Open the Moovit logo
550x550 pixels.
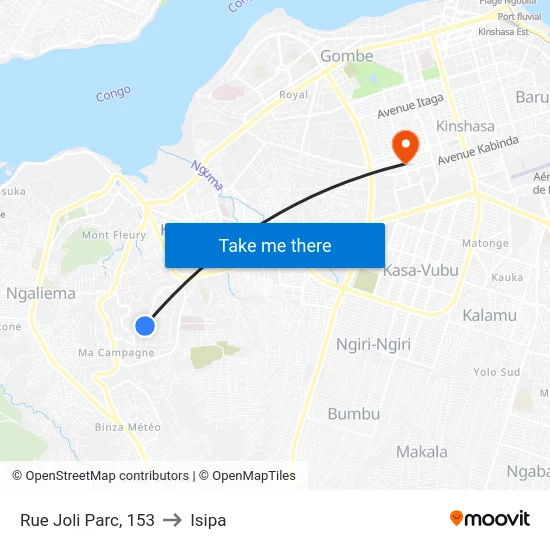(490, 518)
